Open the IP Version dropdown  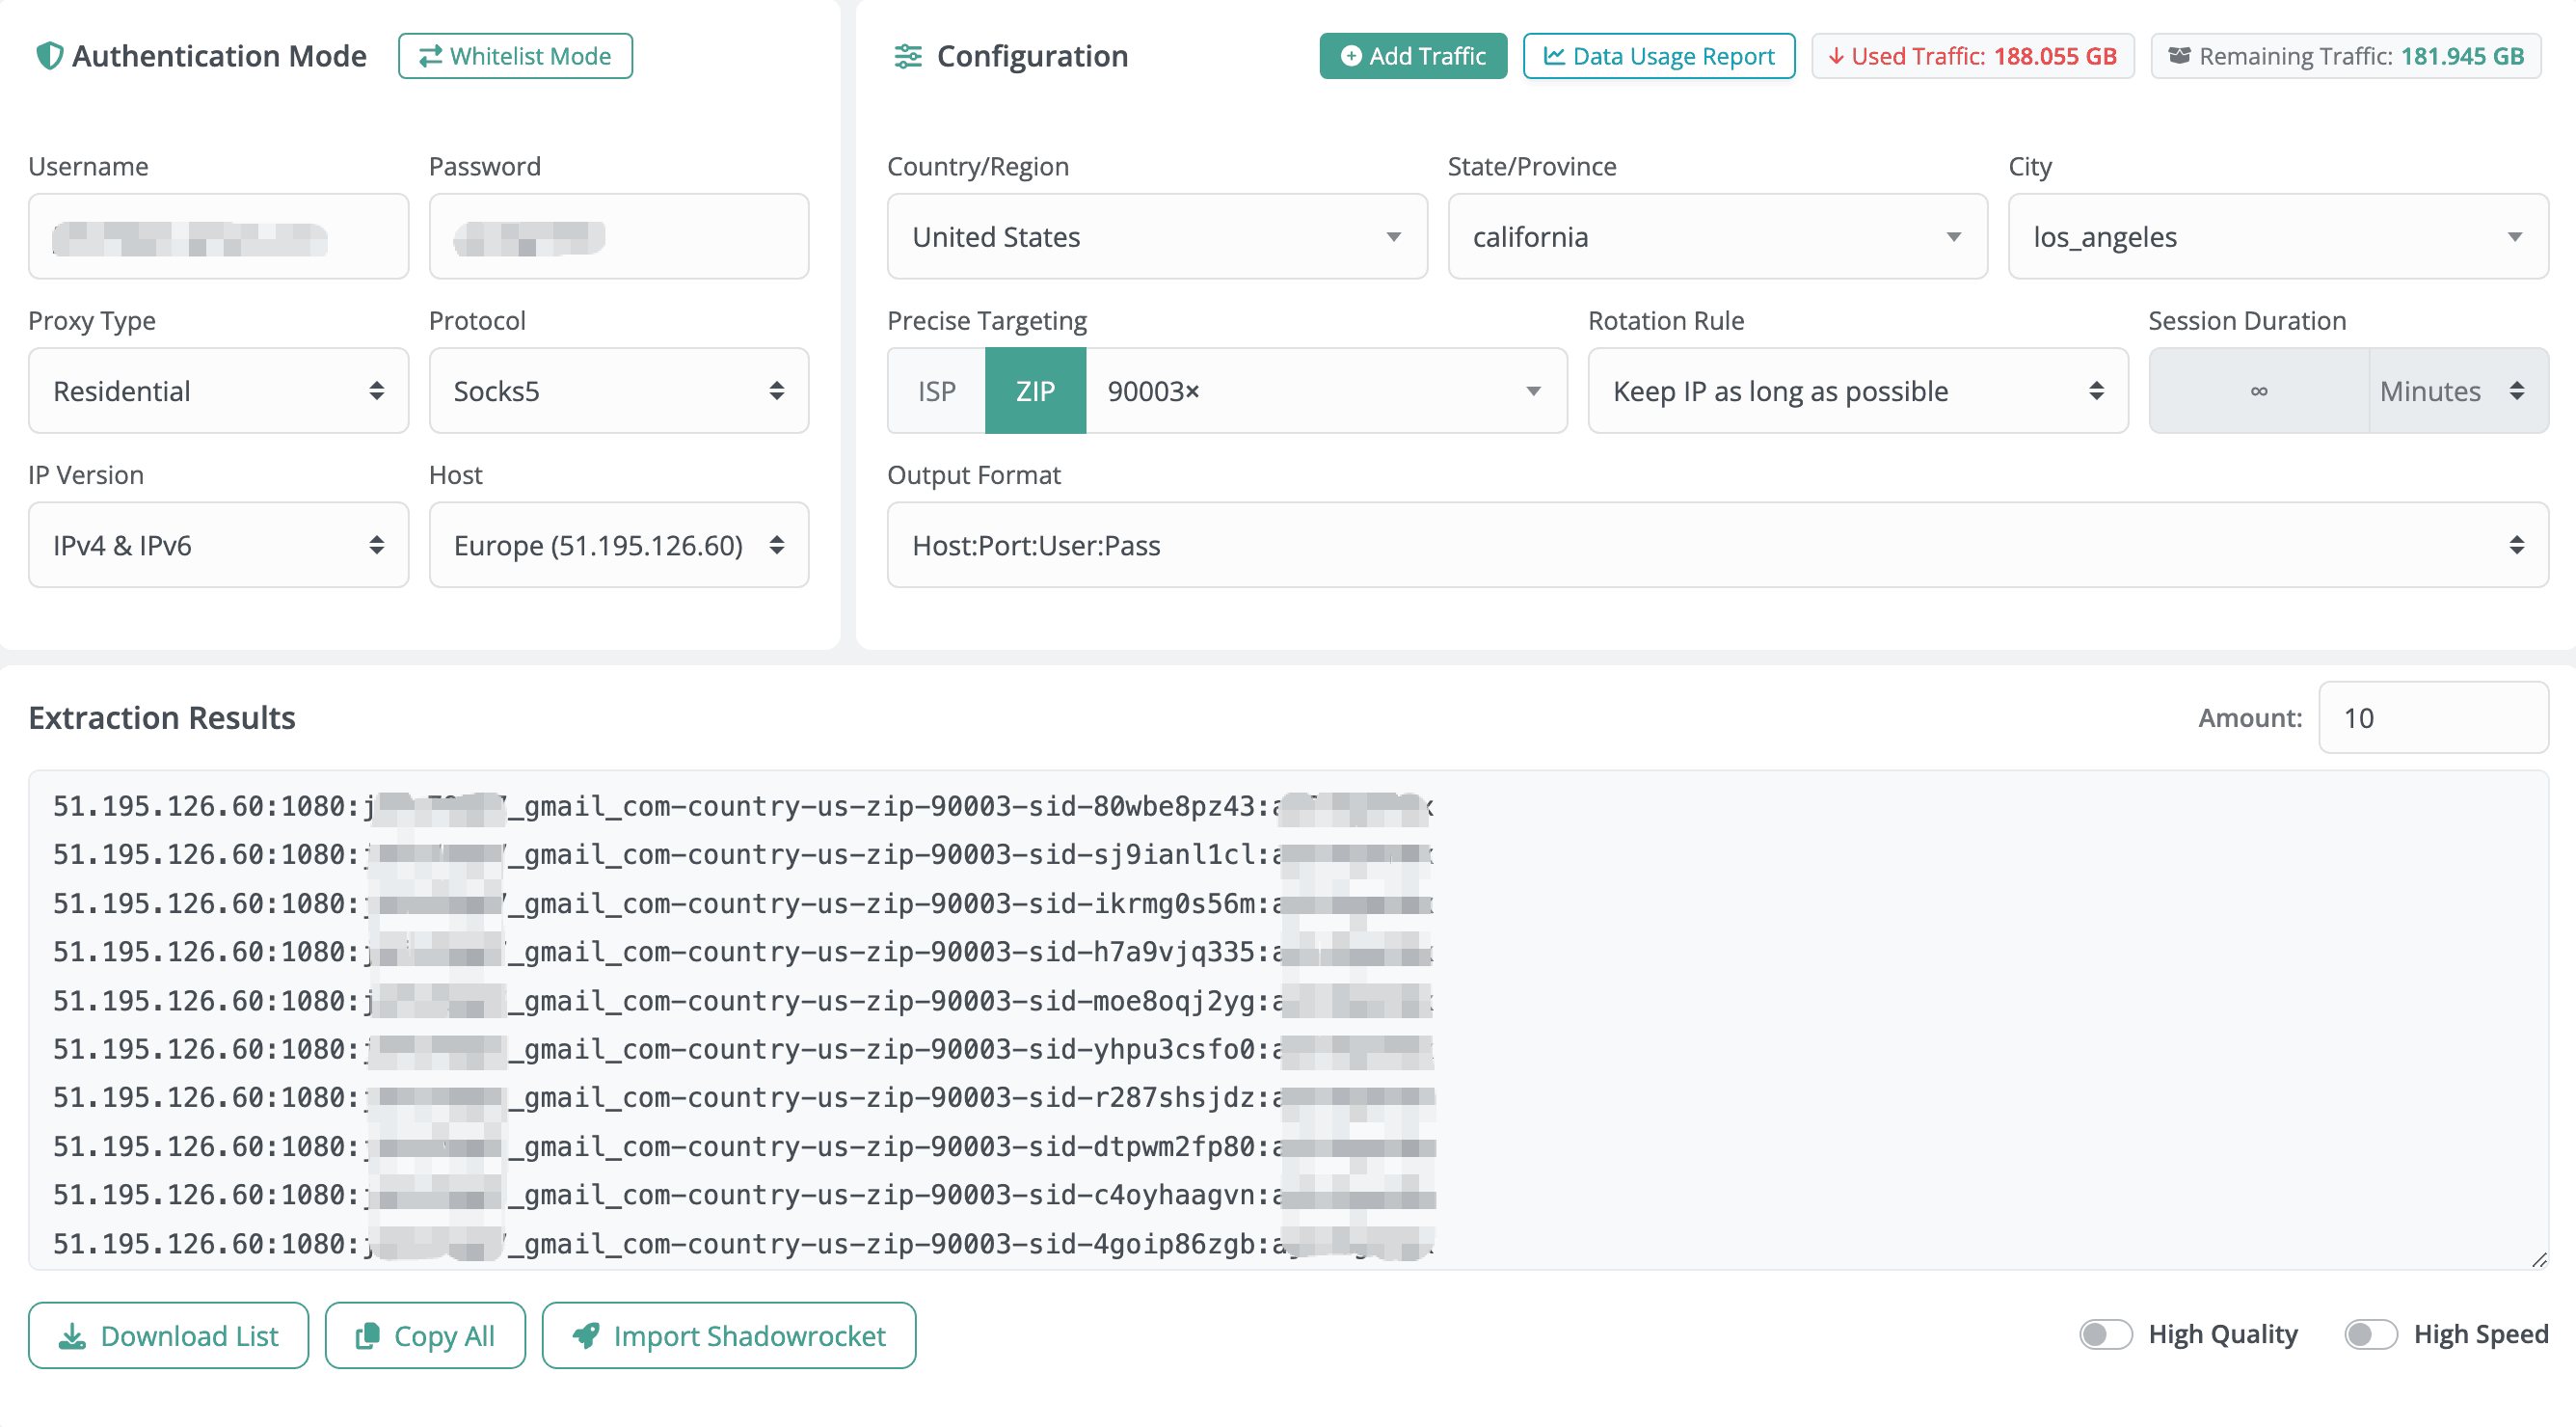(218, 545)
